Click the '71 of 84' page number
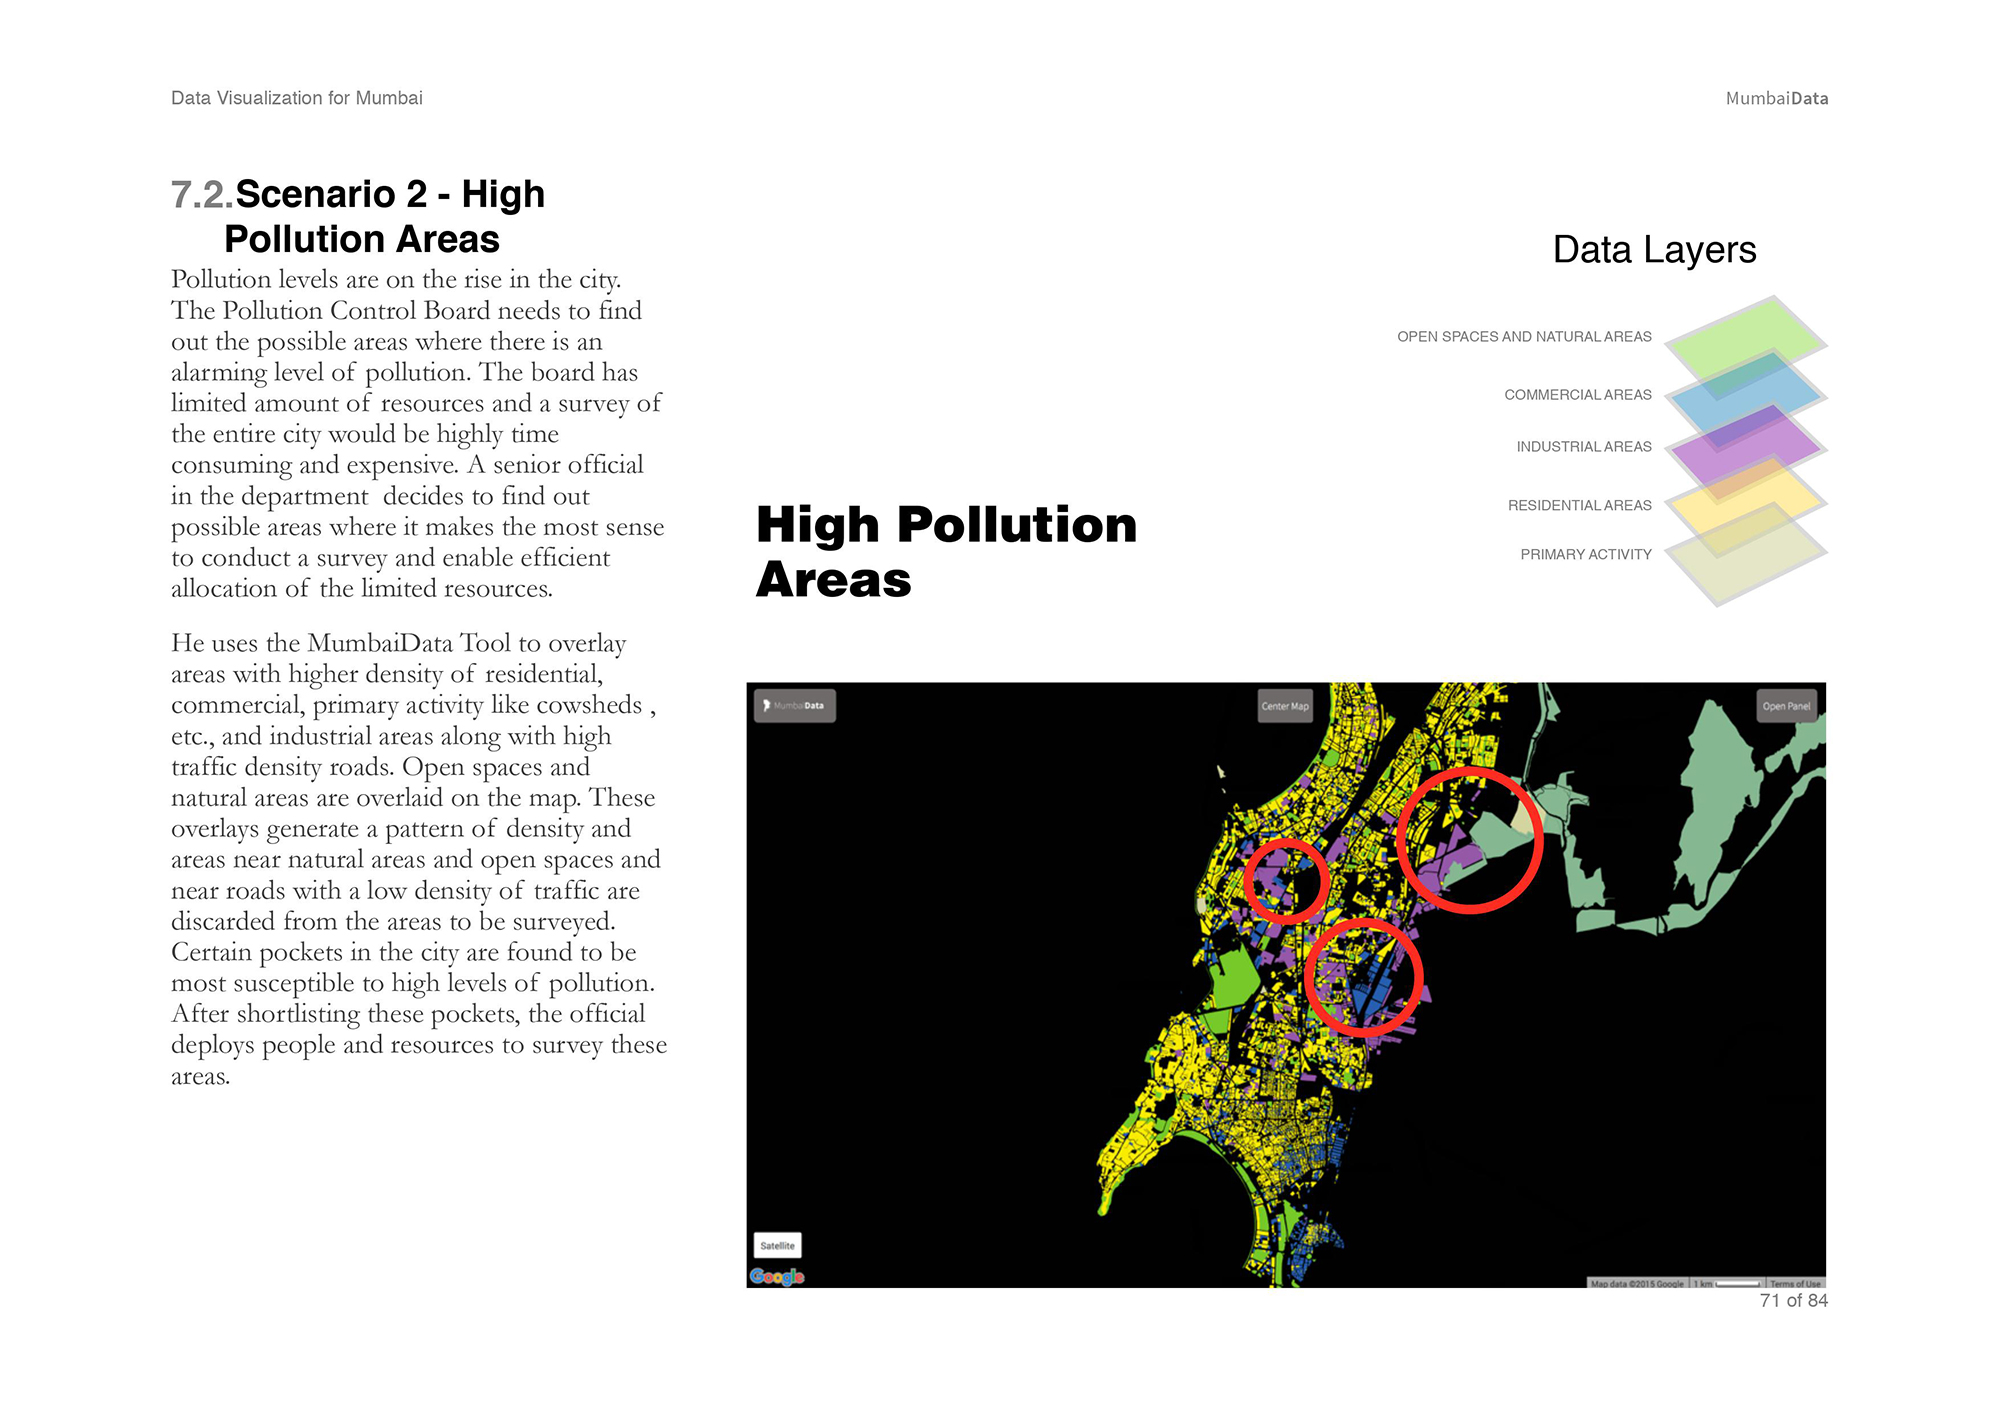 pos(1793,1300)
